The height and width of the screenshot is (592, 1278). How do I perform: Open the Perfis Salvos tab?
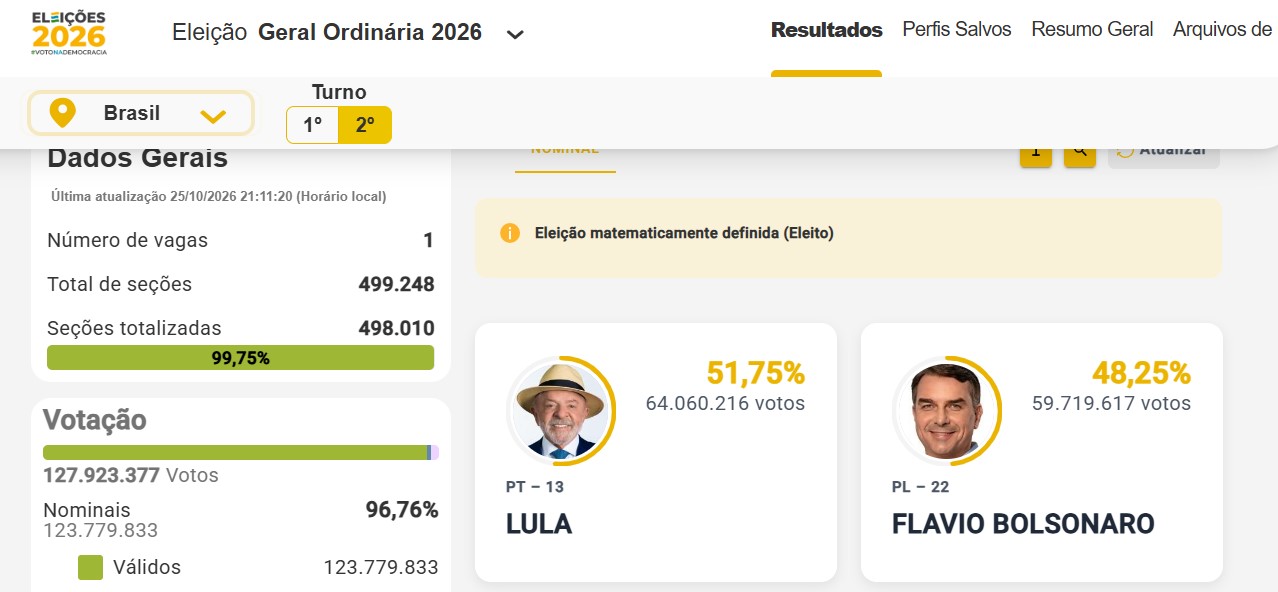pyautogui.click(x=957, y=30)
